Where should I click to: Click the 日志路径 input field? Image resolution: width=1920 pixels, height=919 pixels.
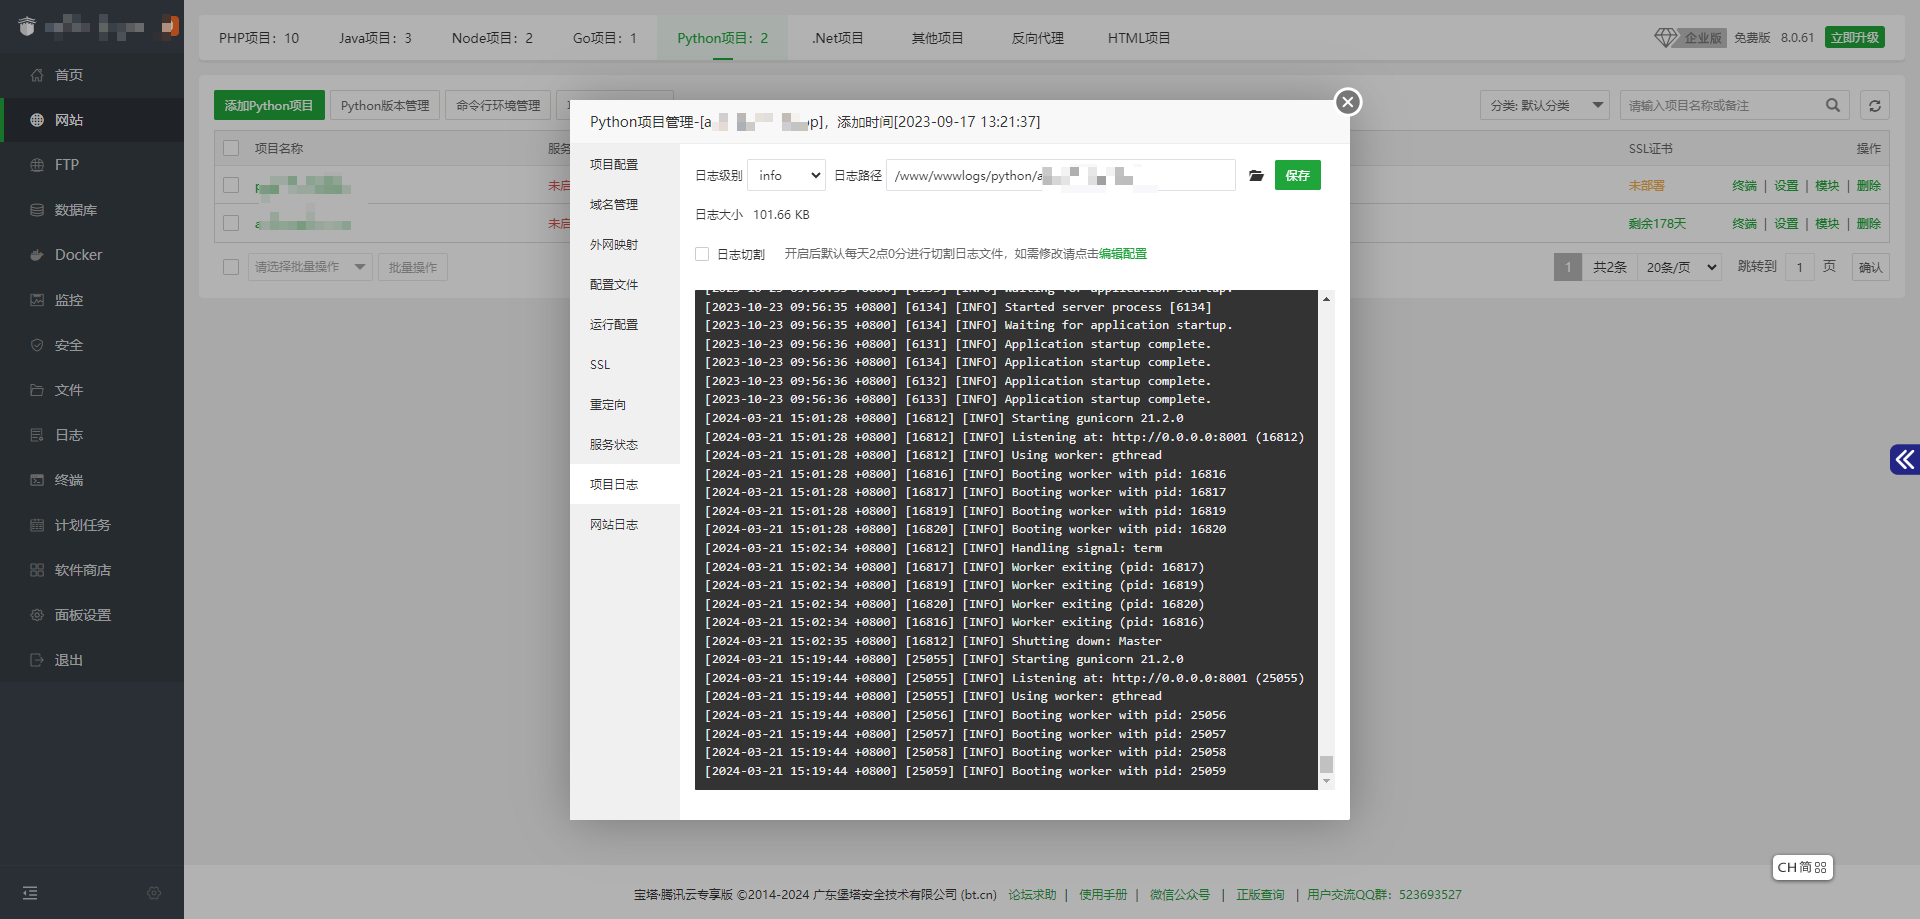pyautogui.click(x=1061, y=175)
